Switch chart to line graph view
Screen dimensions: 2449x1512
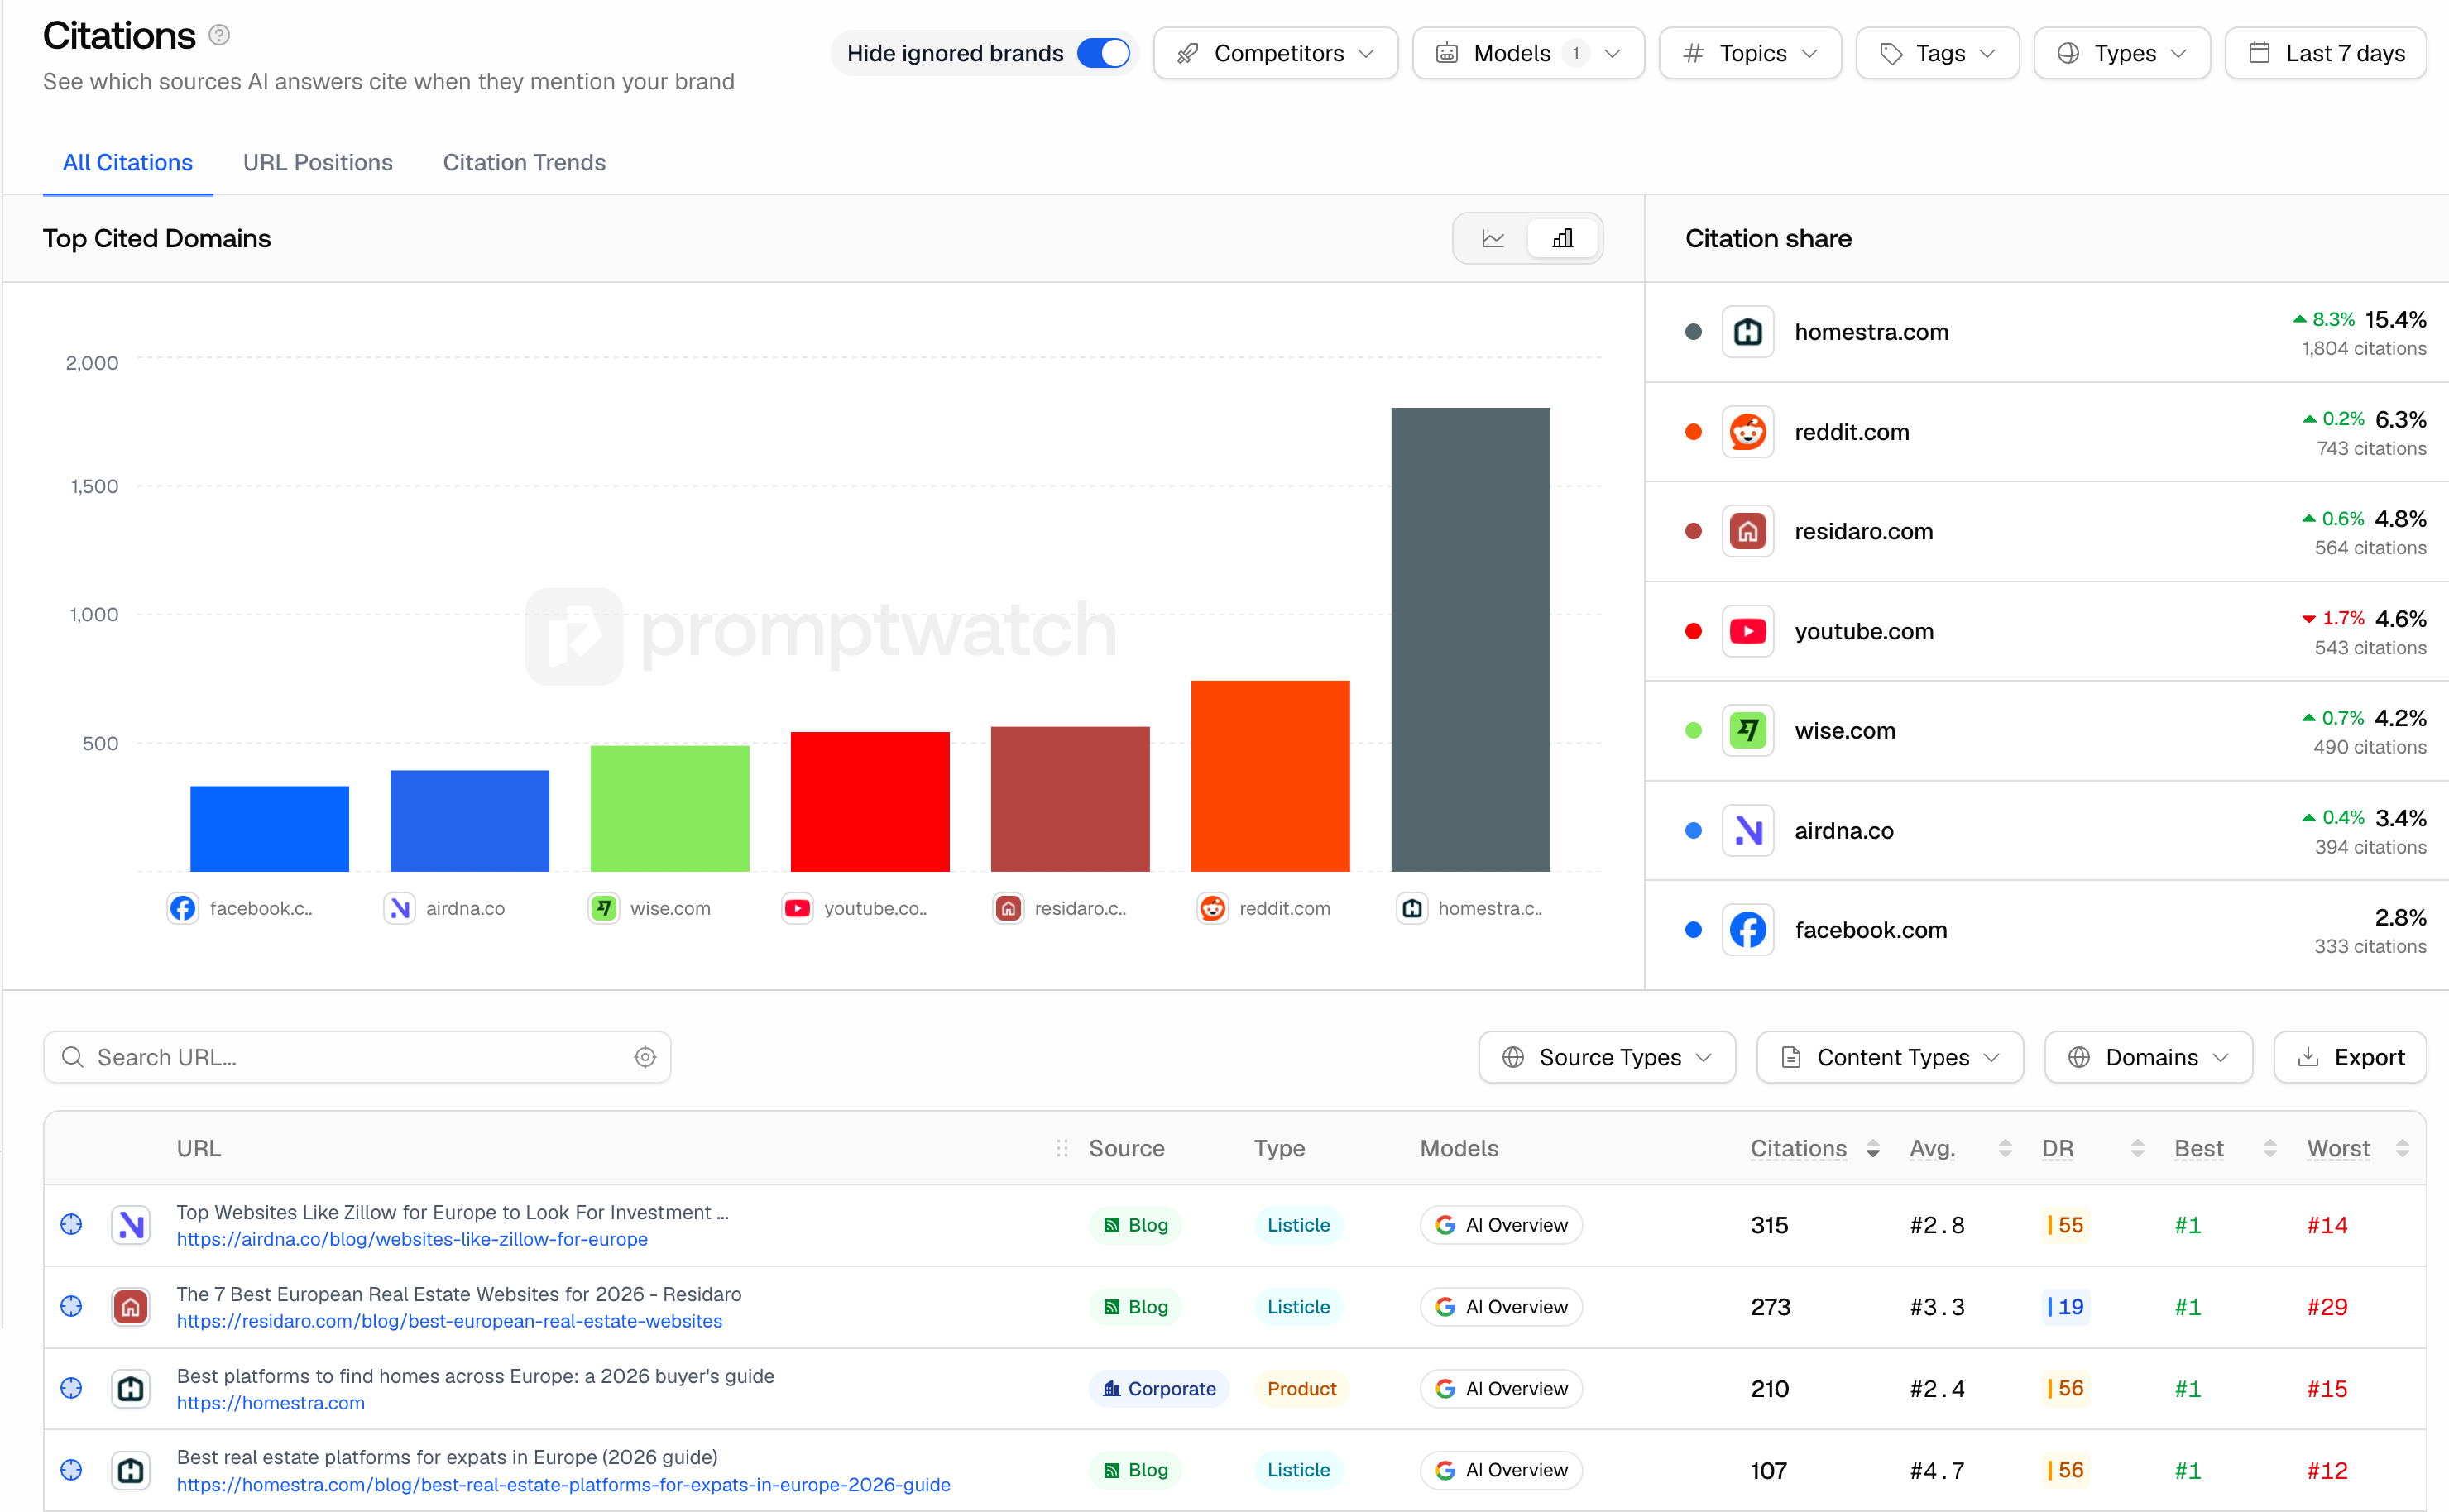click(x=1492, y=239)
